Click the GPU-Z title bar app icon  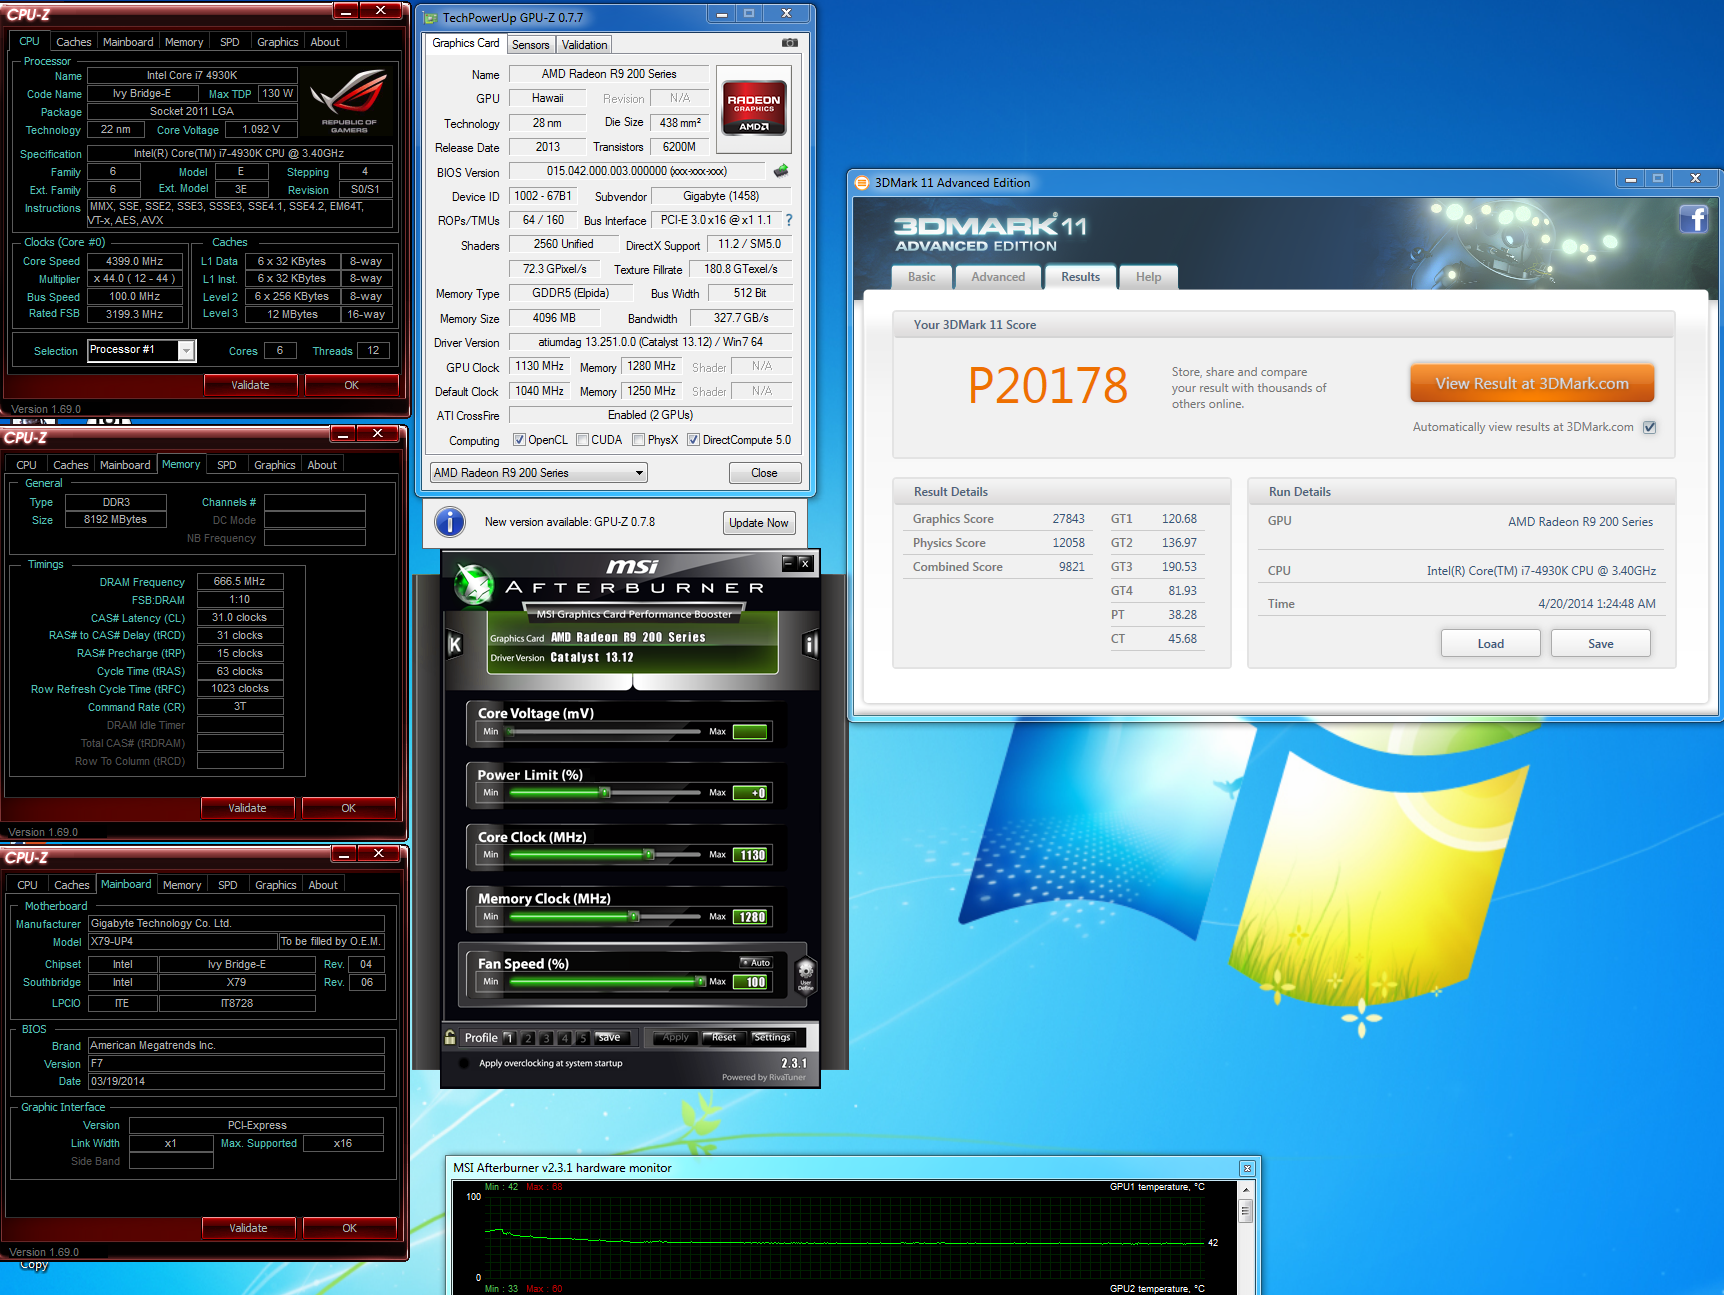click(430, 18)
